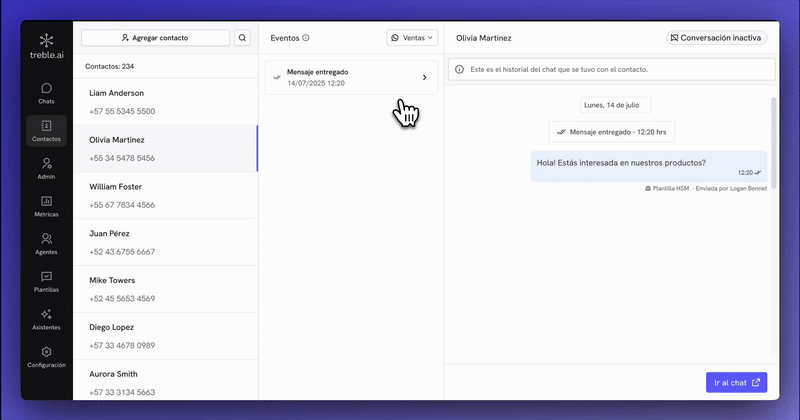Click the Hola! Estás interesada message bubble

click(649, 166)
